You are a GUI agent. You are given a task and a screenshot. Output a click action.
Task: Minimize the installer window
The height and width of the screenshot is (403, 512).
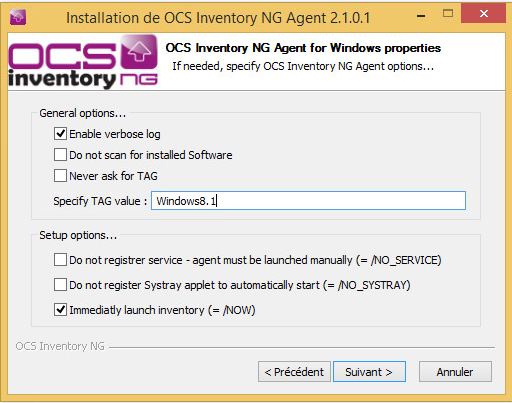[421, 16]
